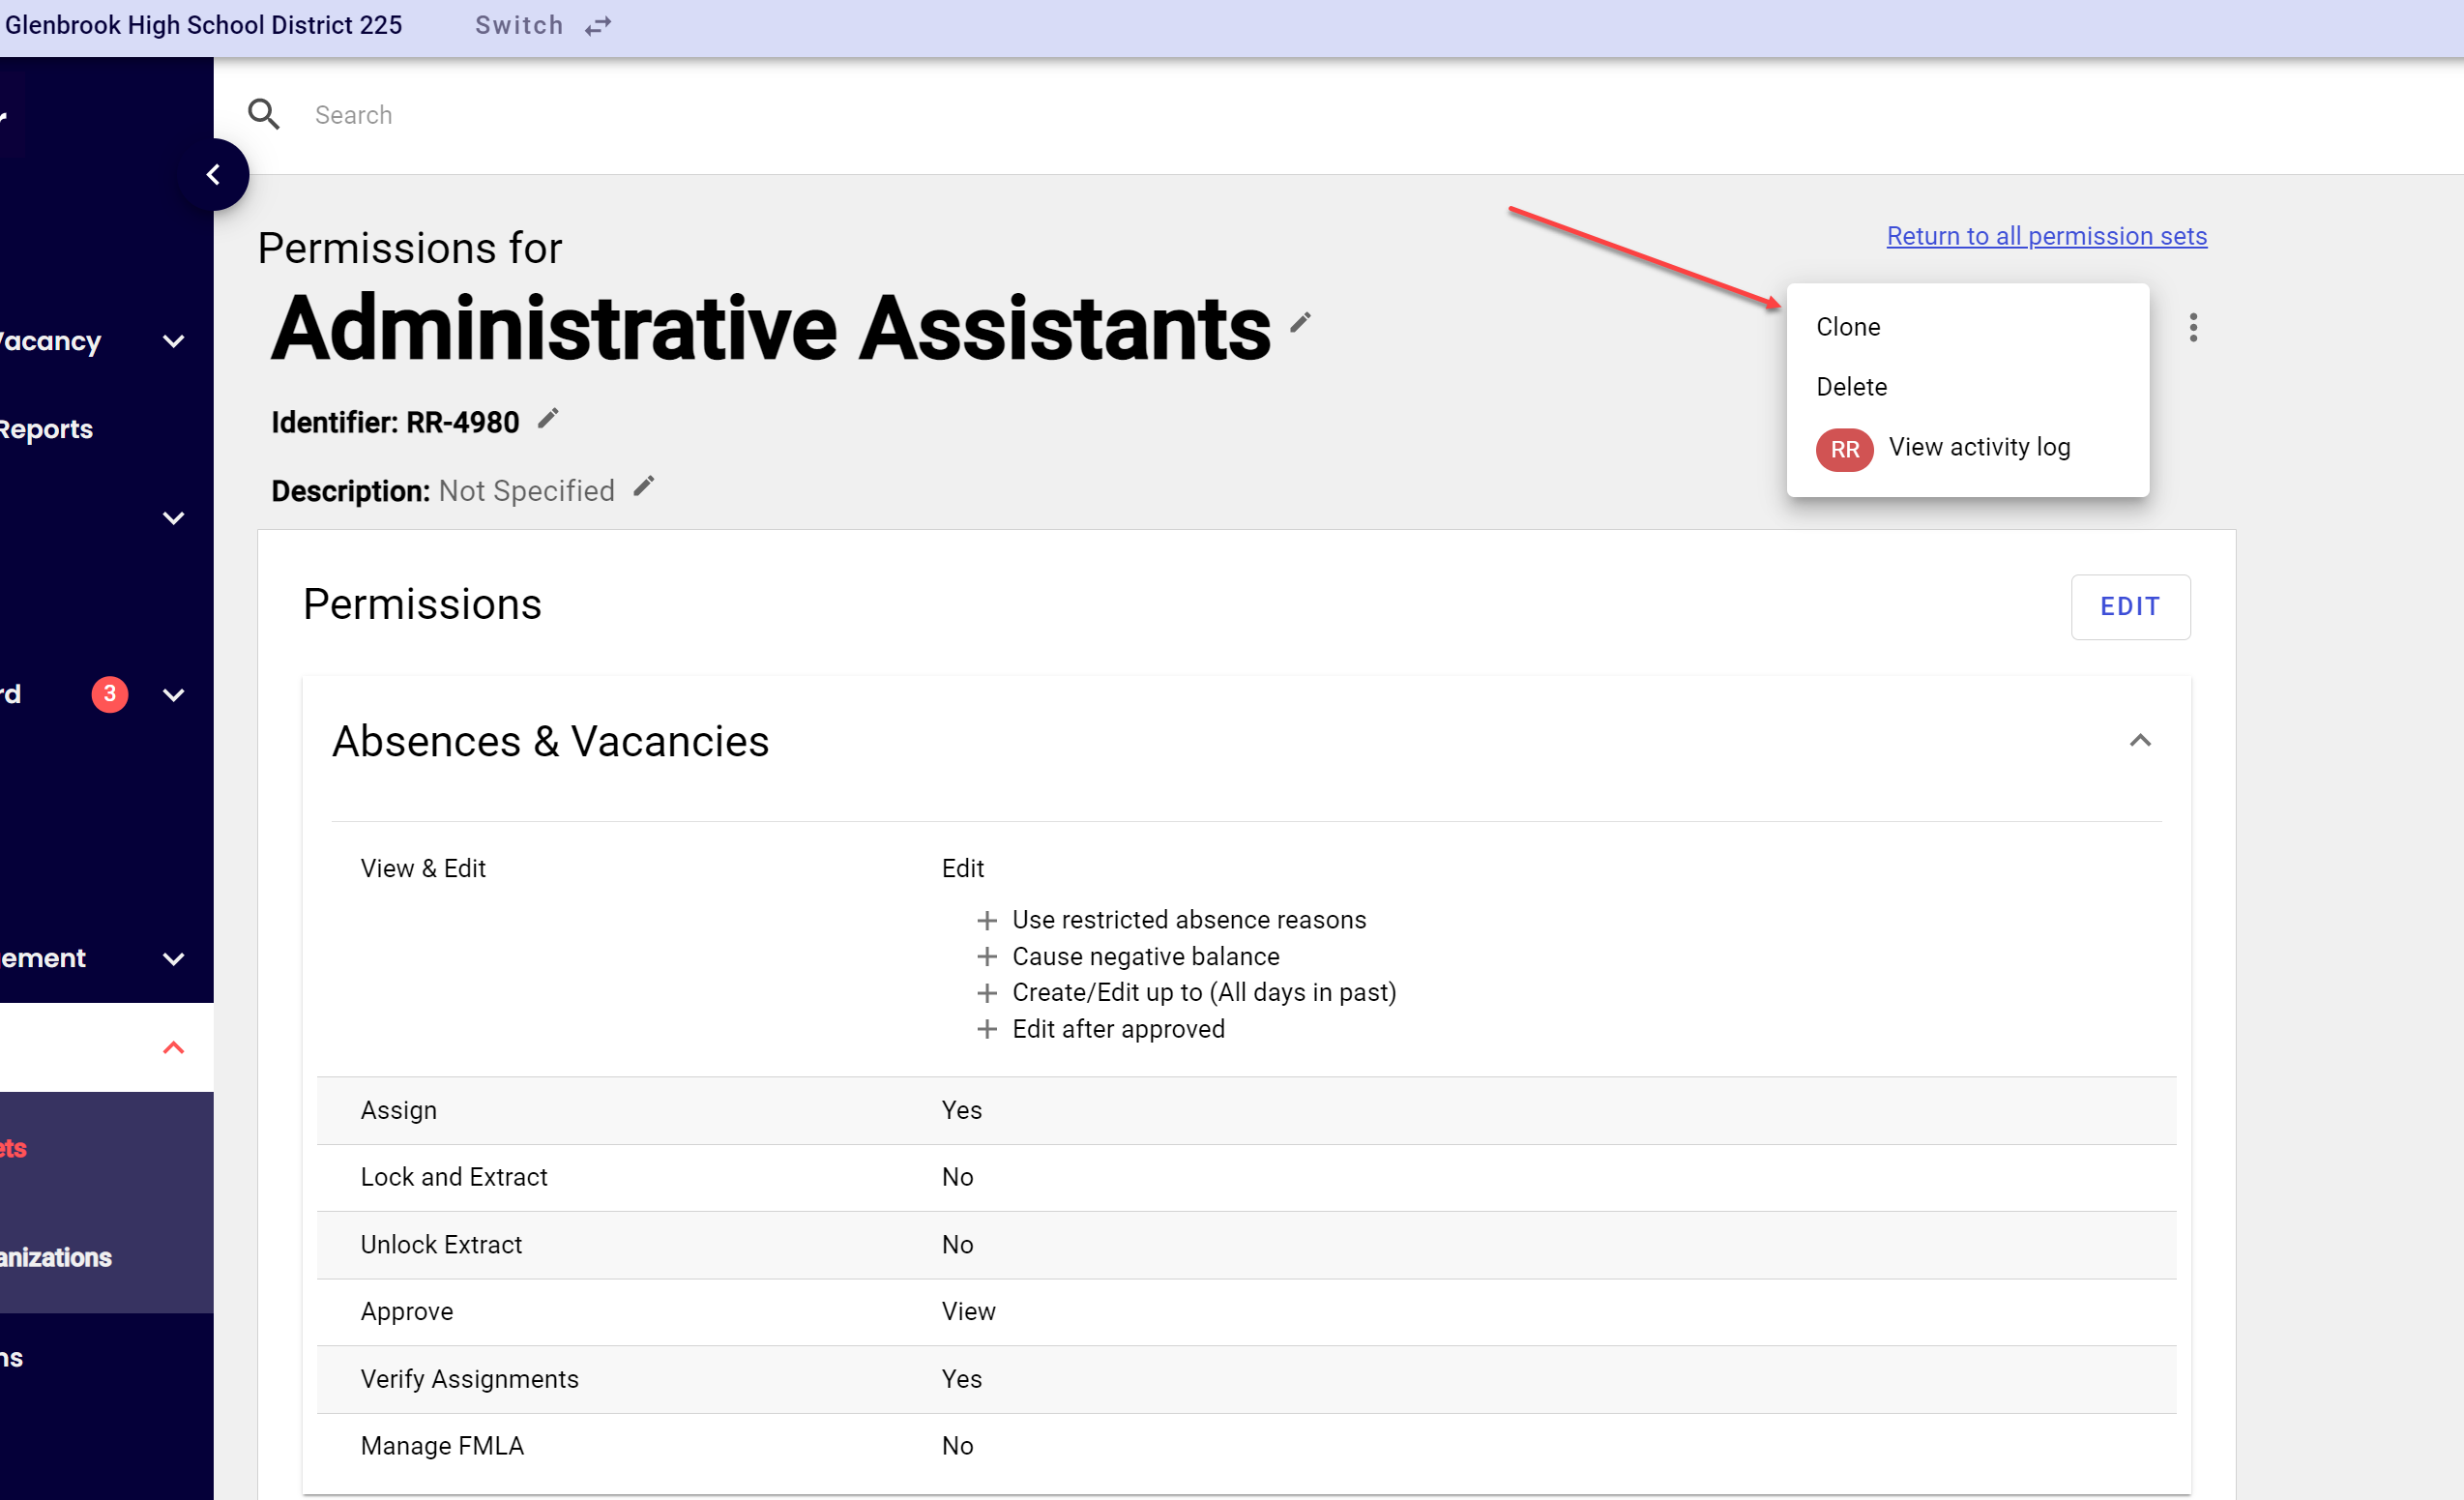Click the Assign permission row

tap(1246, 1110)
